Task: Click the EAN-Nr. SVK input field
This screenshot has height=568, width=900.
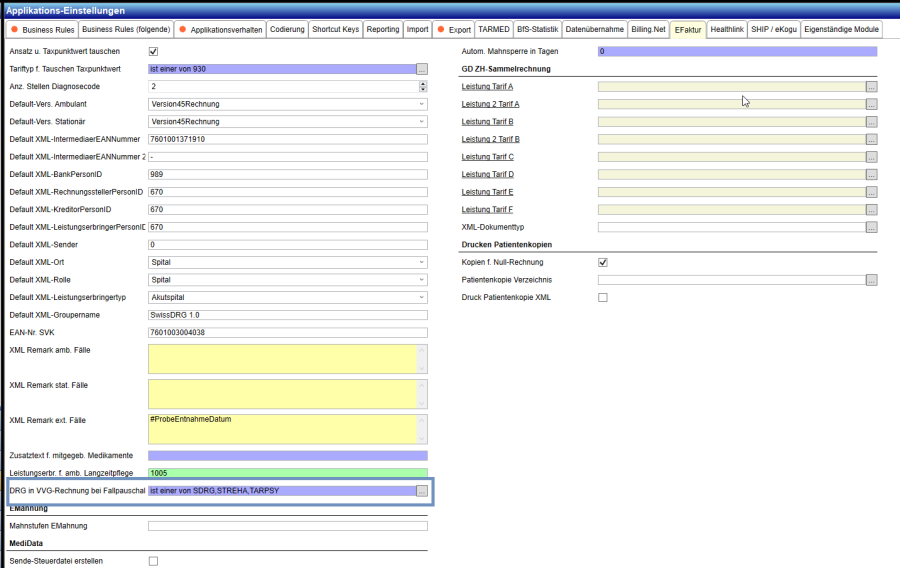Action: click(x=287, y=333)
